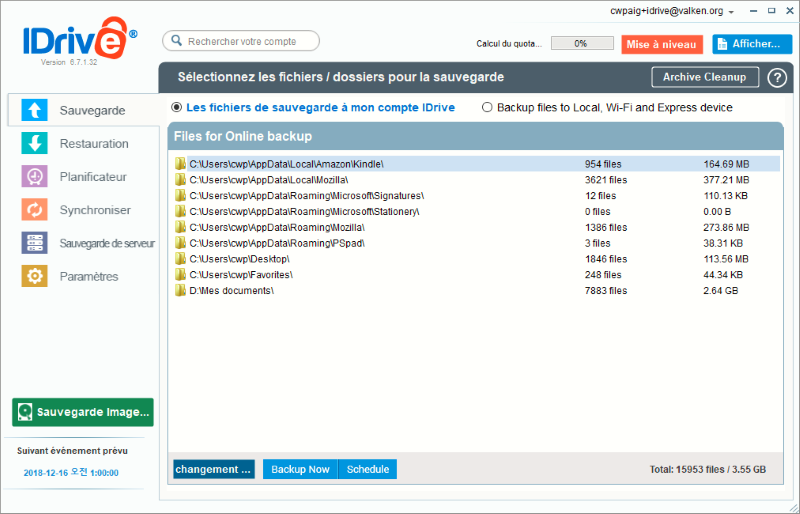Click the Sauvegarde Image... button

pos(83,412)
